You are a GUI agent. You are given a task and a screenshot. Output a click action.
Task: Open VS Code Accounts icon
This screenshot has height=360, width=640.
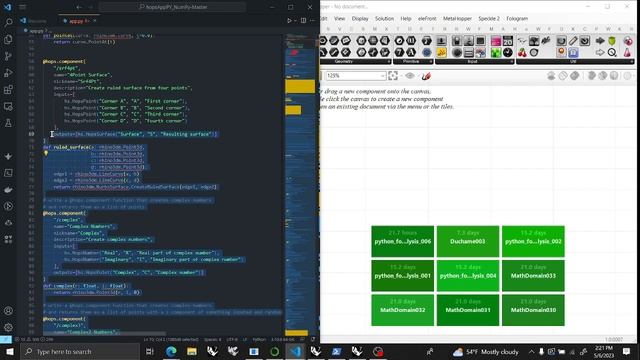tap(8, 311)
